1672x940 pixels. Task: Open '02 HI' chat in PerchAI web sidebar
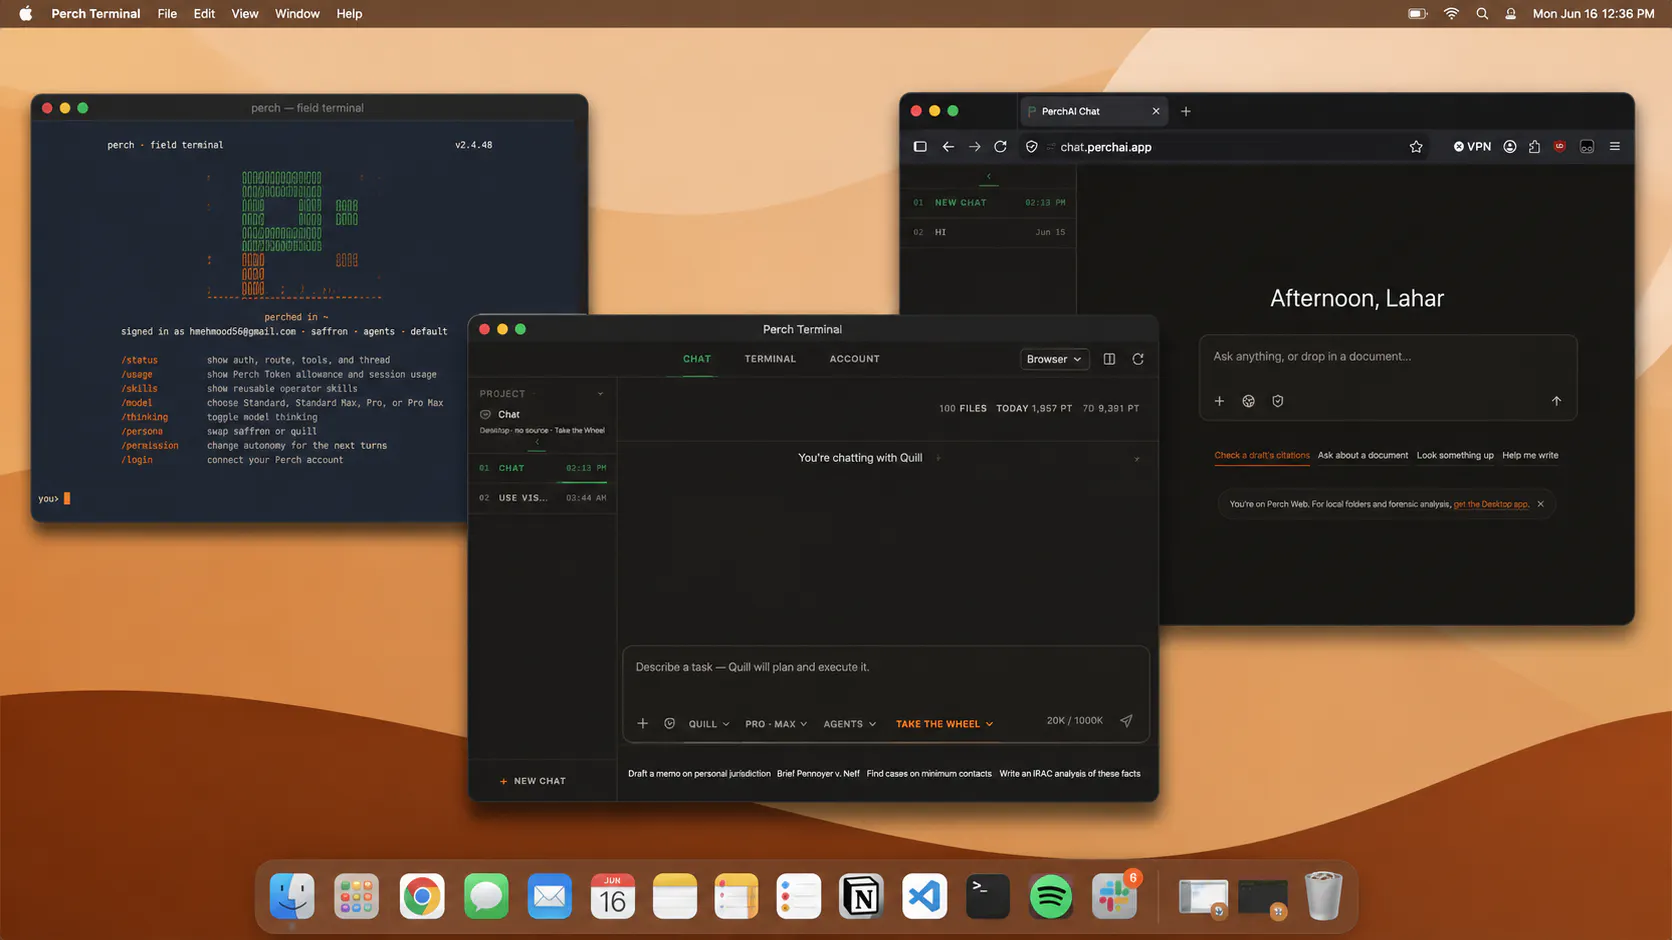point(988,232)
